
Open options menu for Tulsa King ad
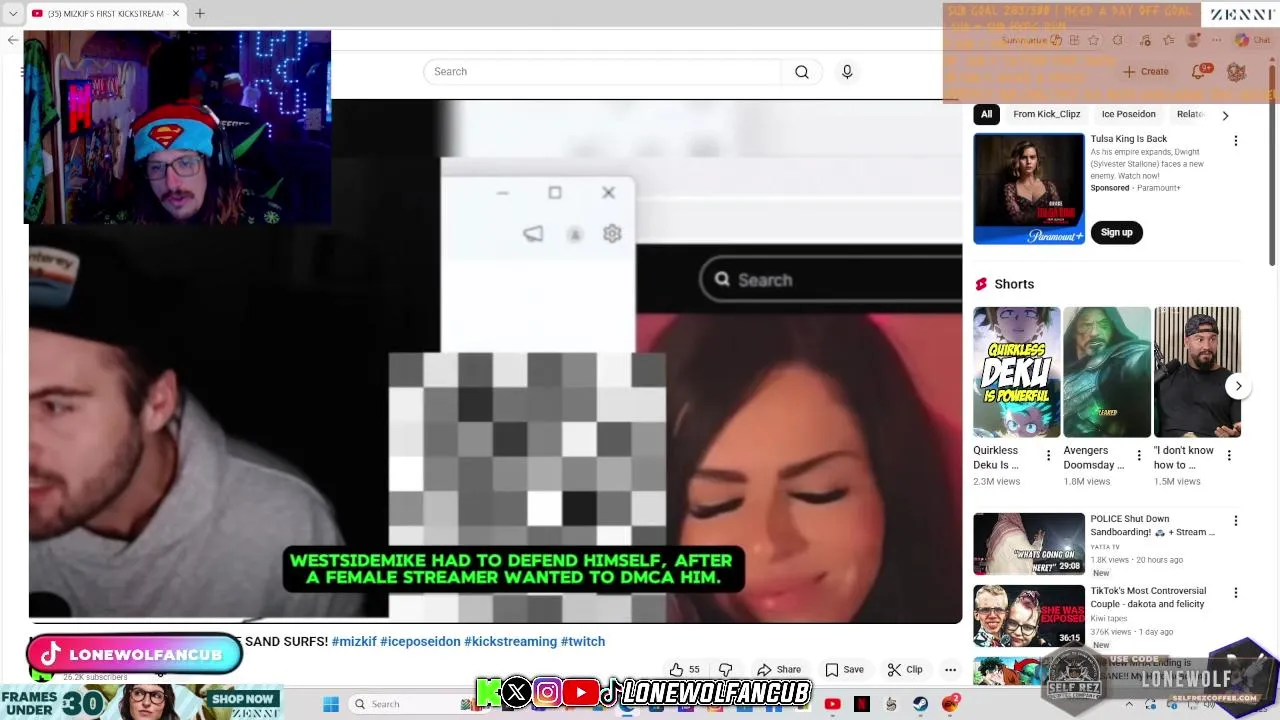1236,141
